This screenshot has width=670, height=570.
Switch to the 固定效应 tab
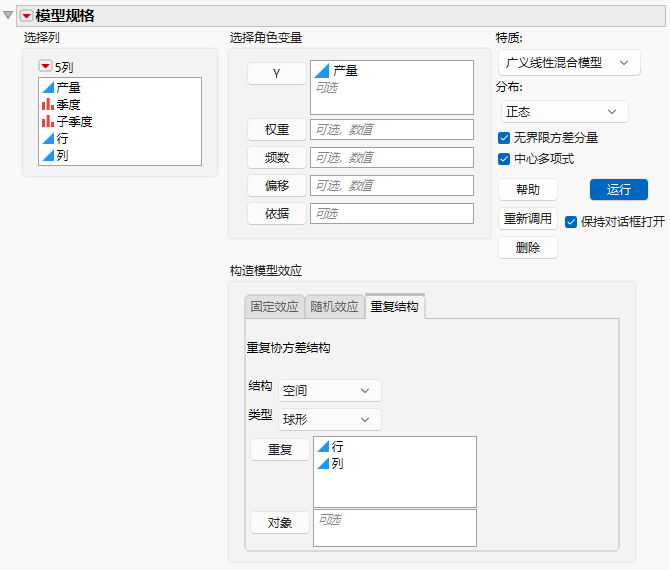pos(274,307)
